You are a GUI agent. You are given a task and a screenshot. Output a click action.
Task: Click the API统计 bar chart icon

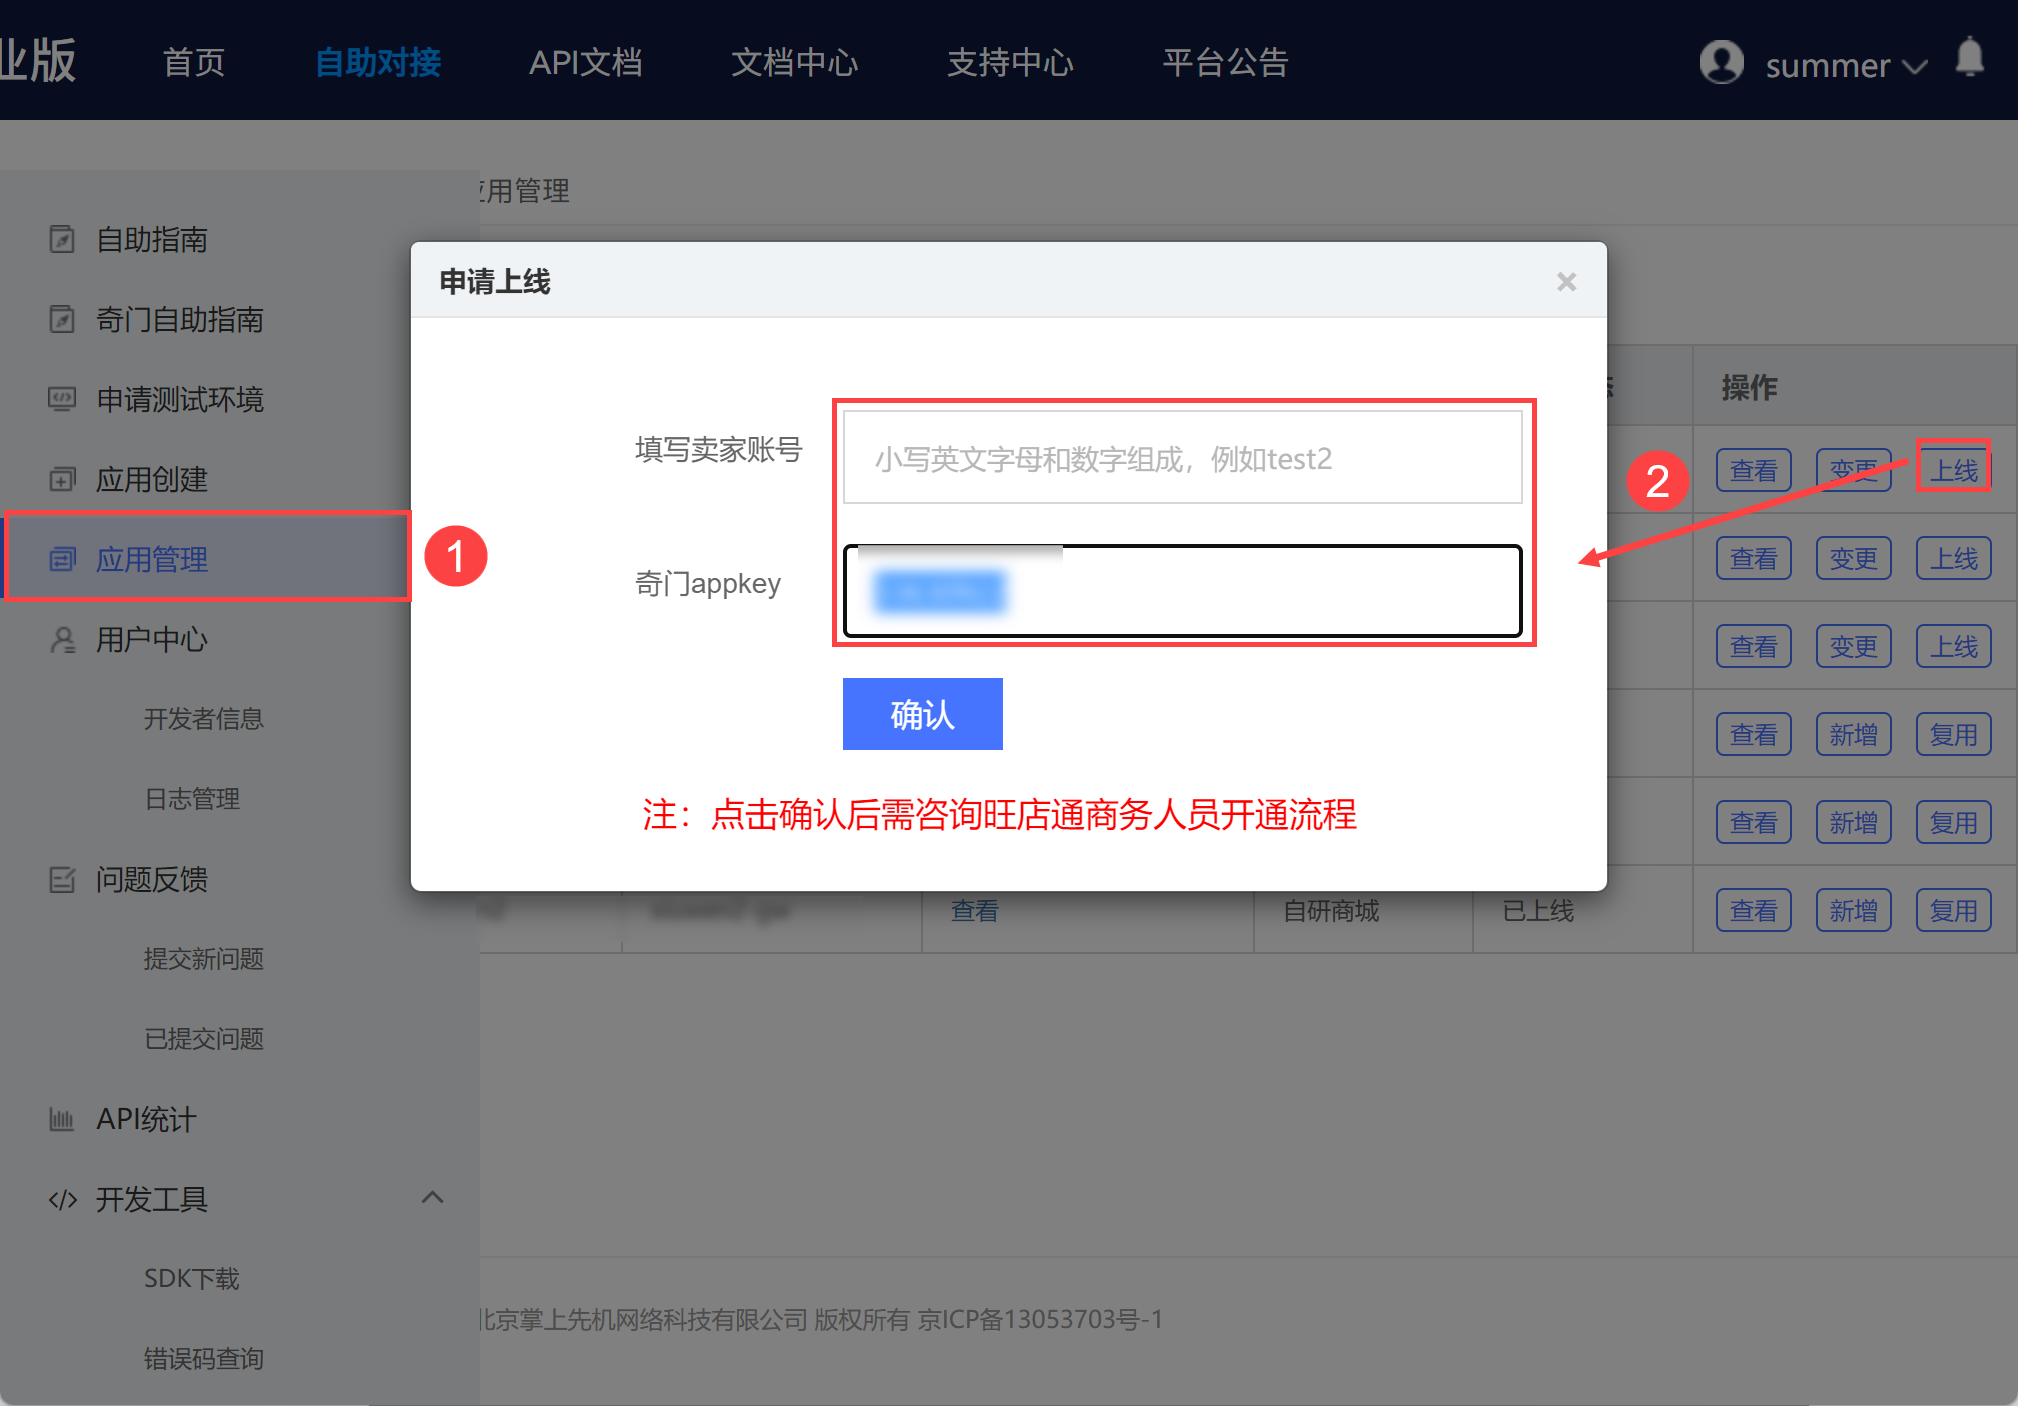coord(62,1120)
